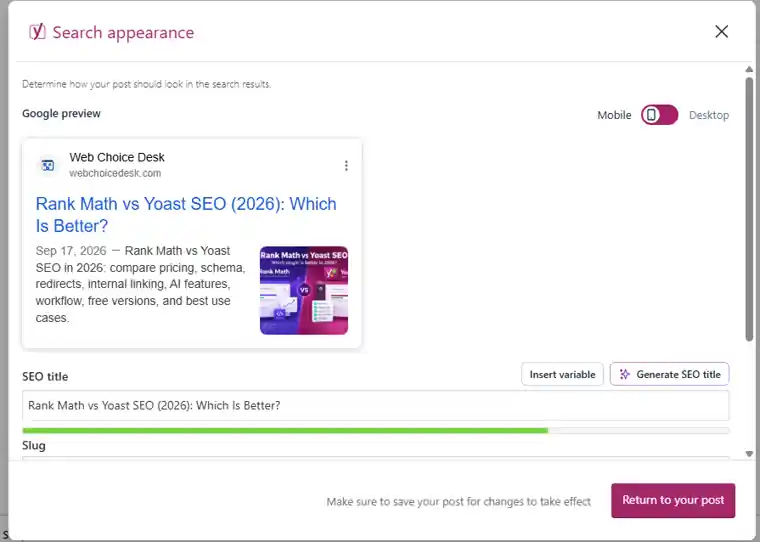
Task: Click the Search appearance heading text
Action: [x=123, y=32]
